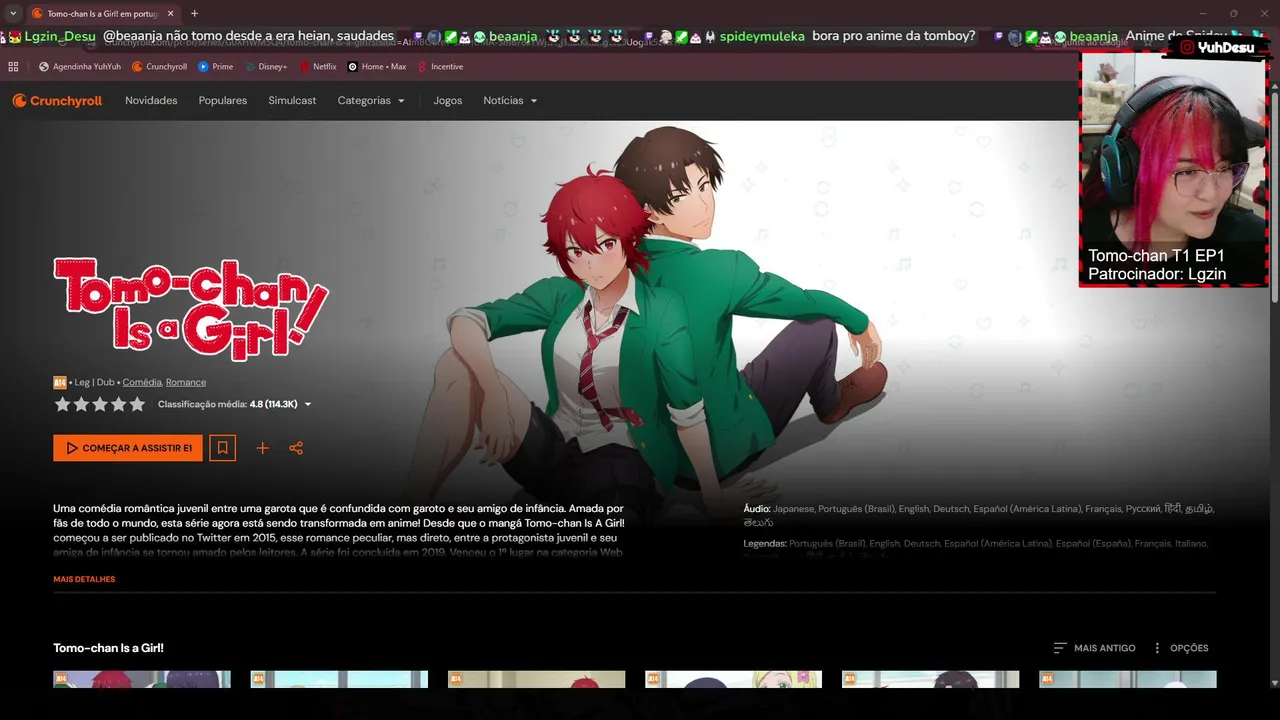Open a new browser tab
1280x720 pixels.
coord(194,14)
